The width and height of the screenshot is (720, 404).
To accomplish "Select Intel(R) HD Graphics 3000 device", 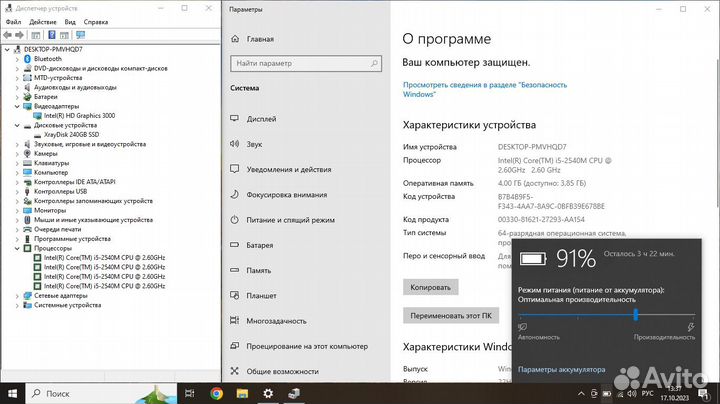I will coord(79,116).
